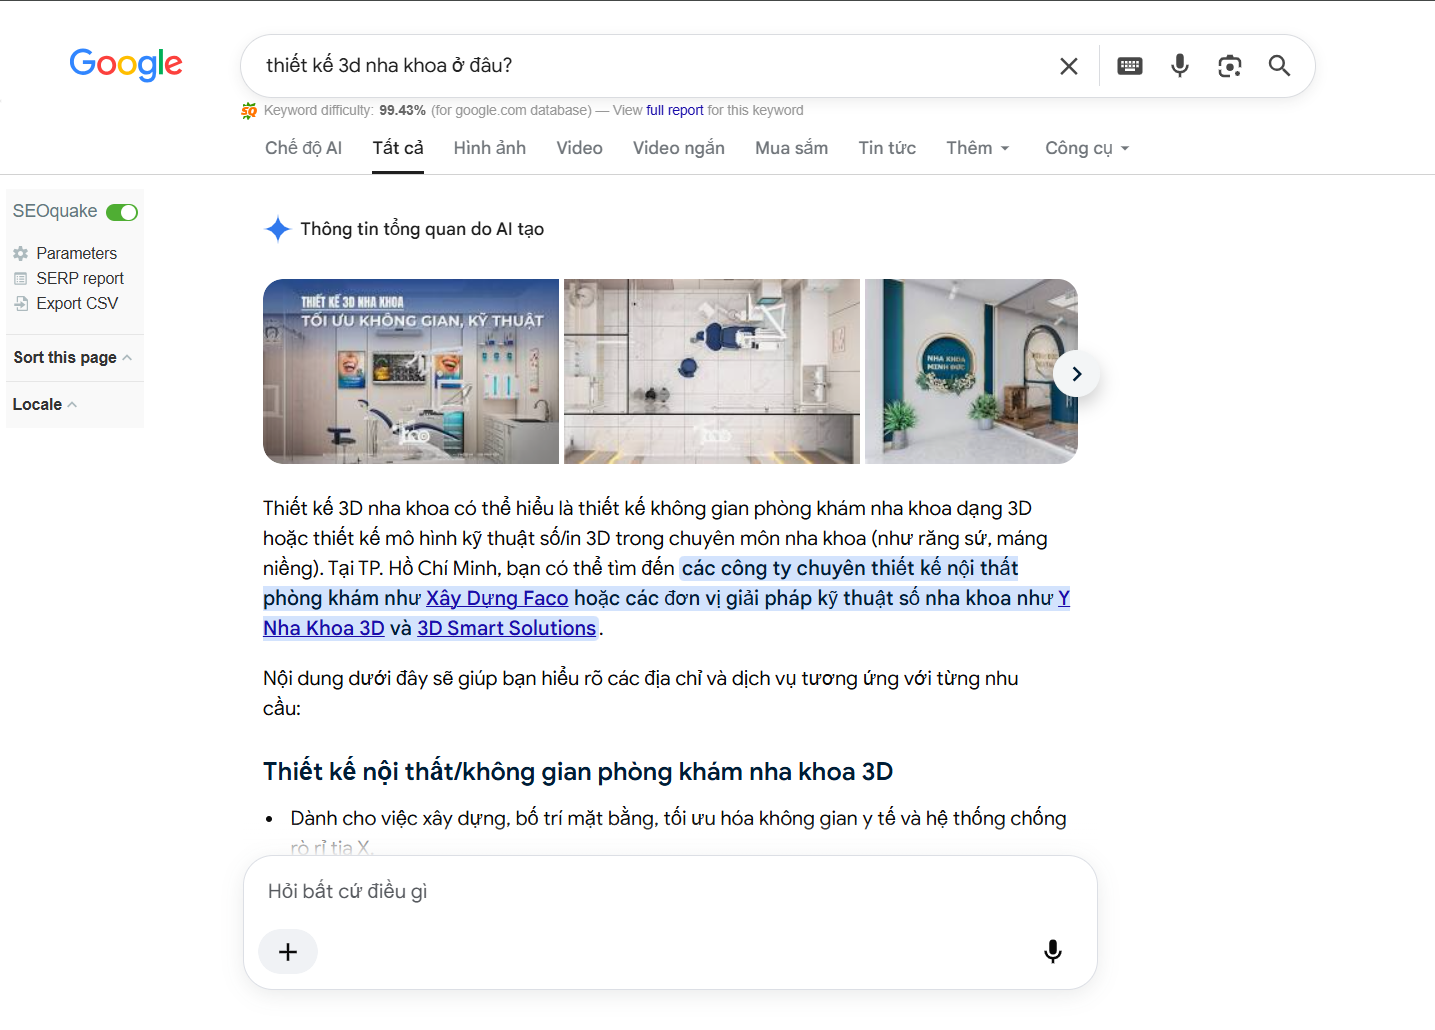Switch to the Chế độ AI tab

(303, 148)
